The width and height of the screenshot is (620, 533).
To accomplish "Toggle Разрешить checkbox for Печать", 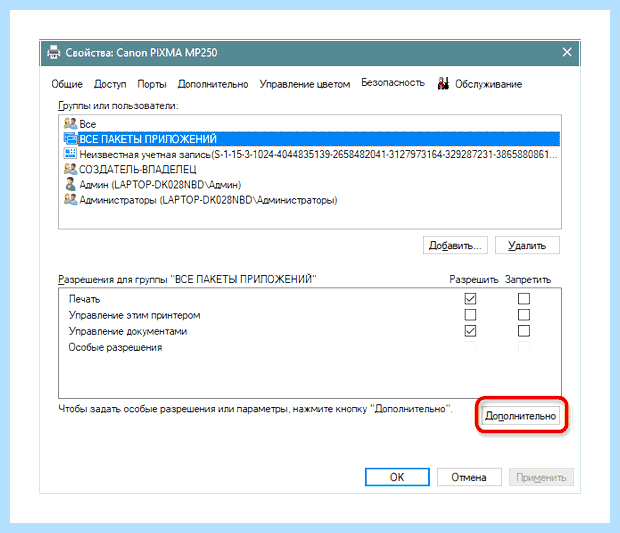I will [x=470, y=299].
